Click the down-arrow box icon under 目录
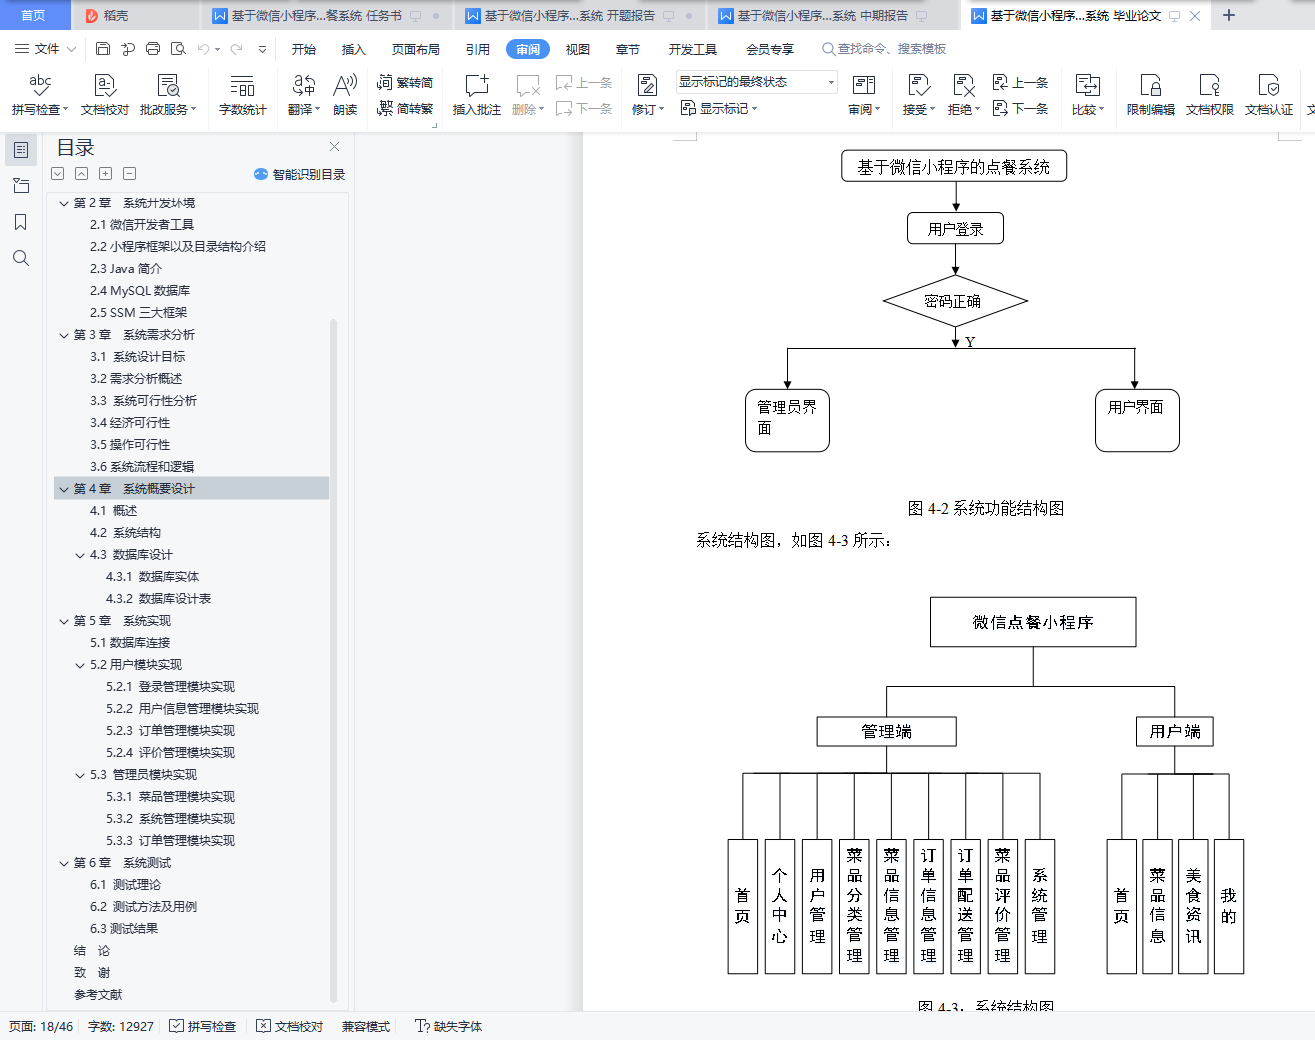This screenshot has height=1040, width=1315. pos(58,174)
